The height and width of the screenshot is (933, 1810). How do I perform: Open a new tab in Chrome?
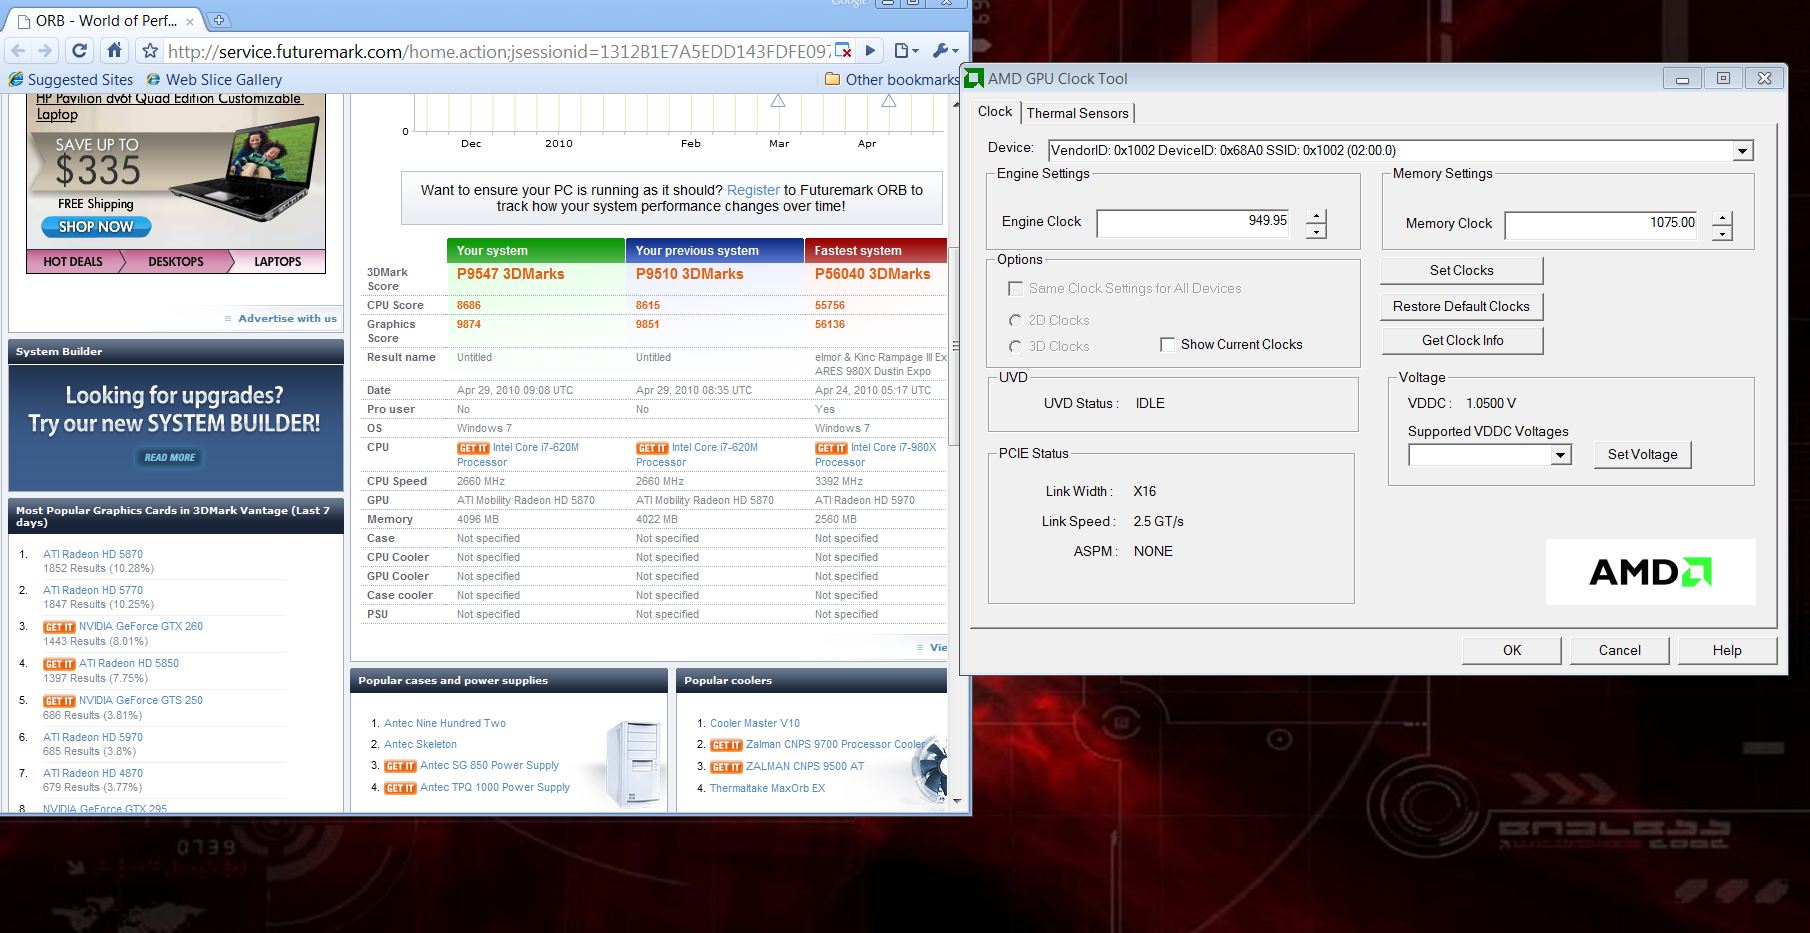point(219,19)
